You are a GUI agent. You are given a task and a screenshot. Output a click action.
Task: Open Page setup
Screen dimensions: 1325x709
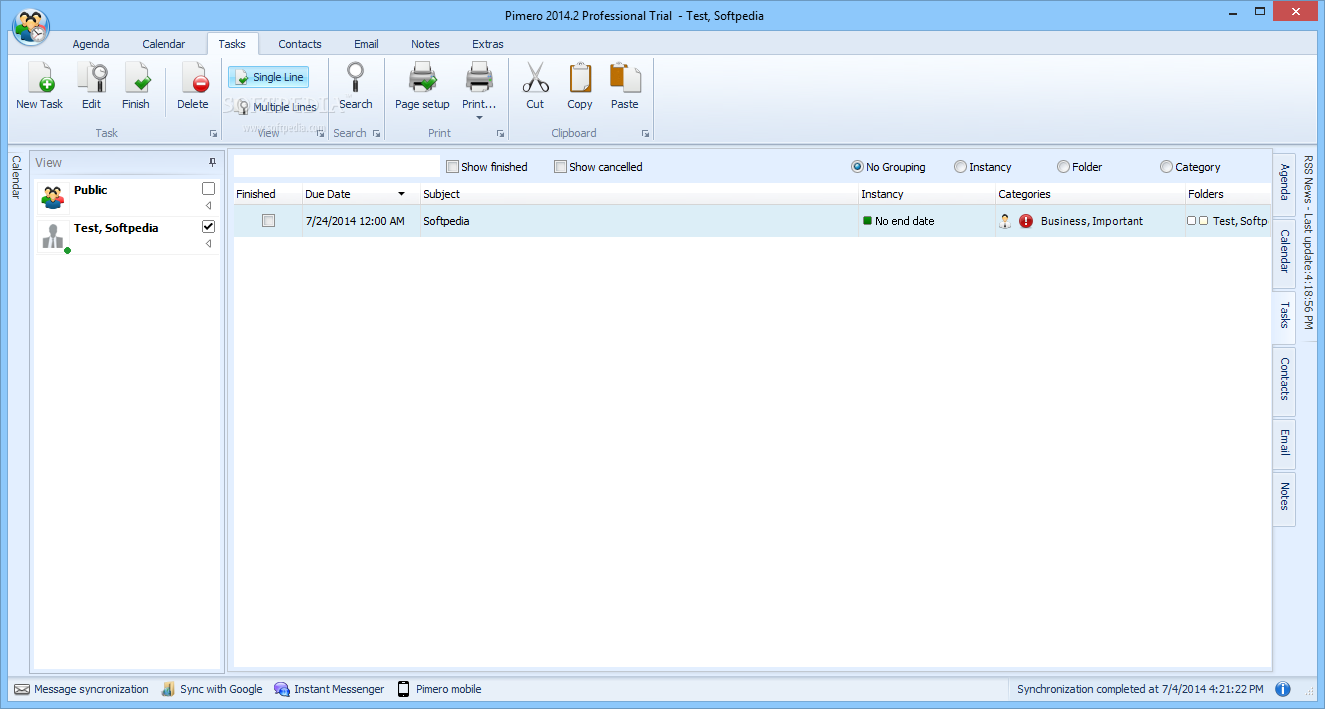point(422,86)
